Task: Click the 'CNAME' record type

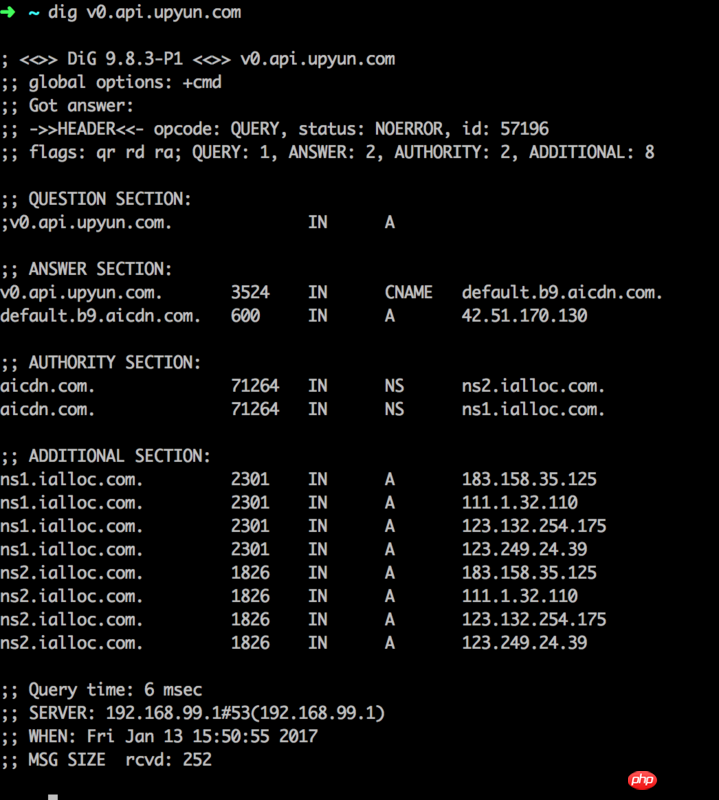Action: tap(408, 292)
